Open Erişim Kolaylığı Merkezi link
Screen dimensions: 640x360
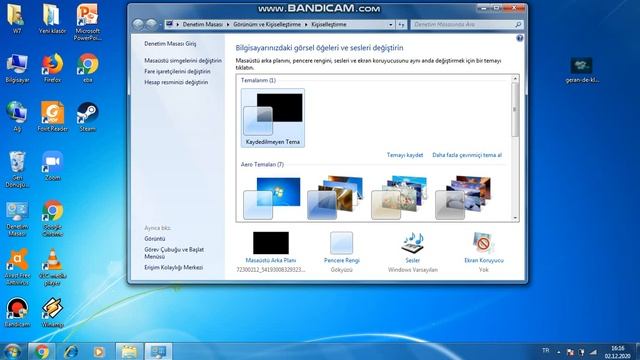(173, 267)
